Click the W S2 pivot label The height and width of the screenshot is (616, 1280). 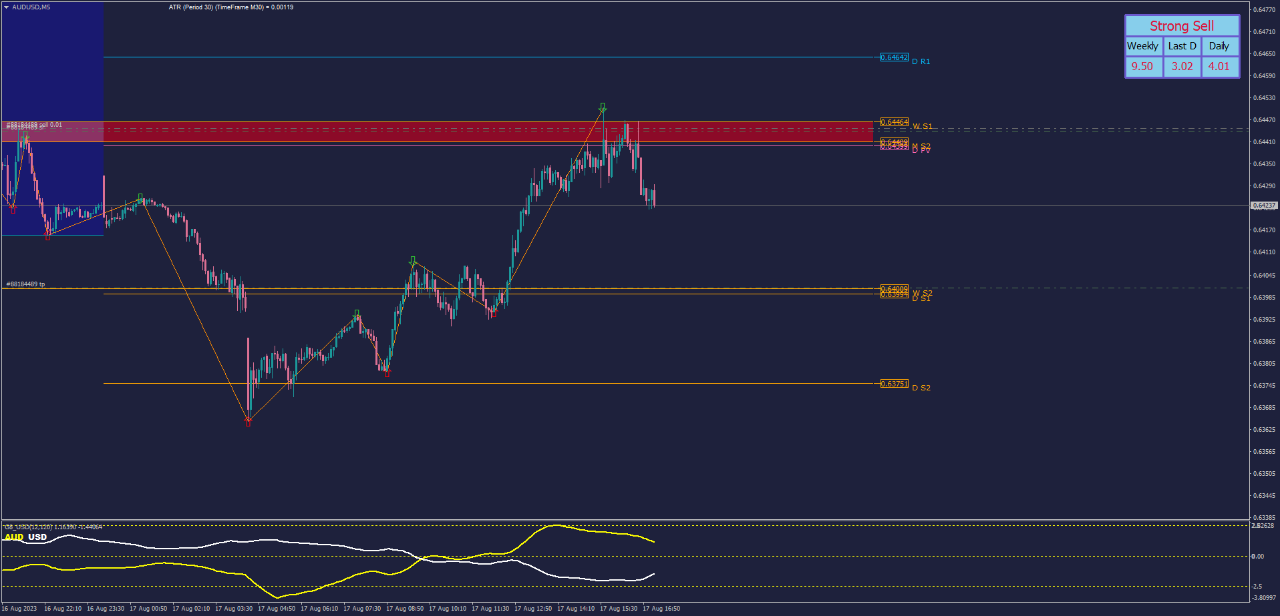[922, 293]
